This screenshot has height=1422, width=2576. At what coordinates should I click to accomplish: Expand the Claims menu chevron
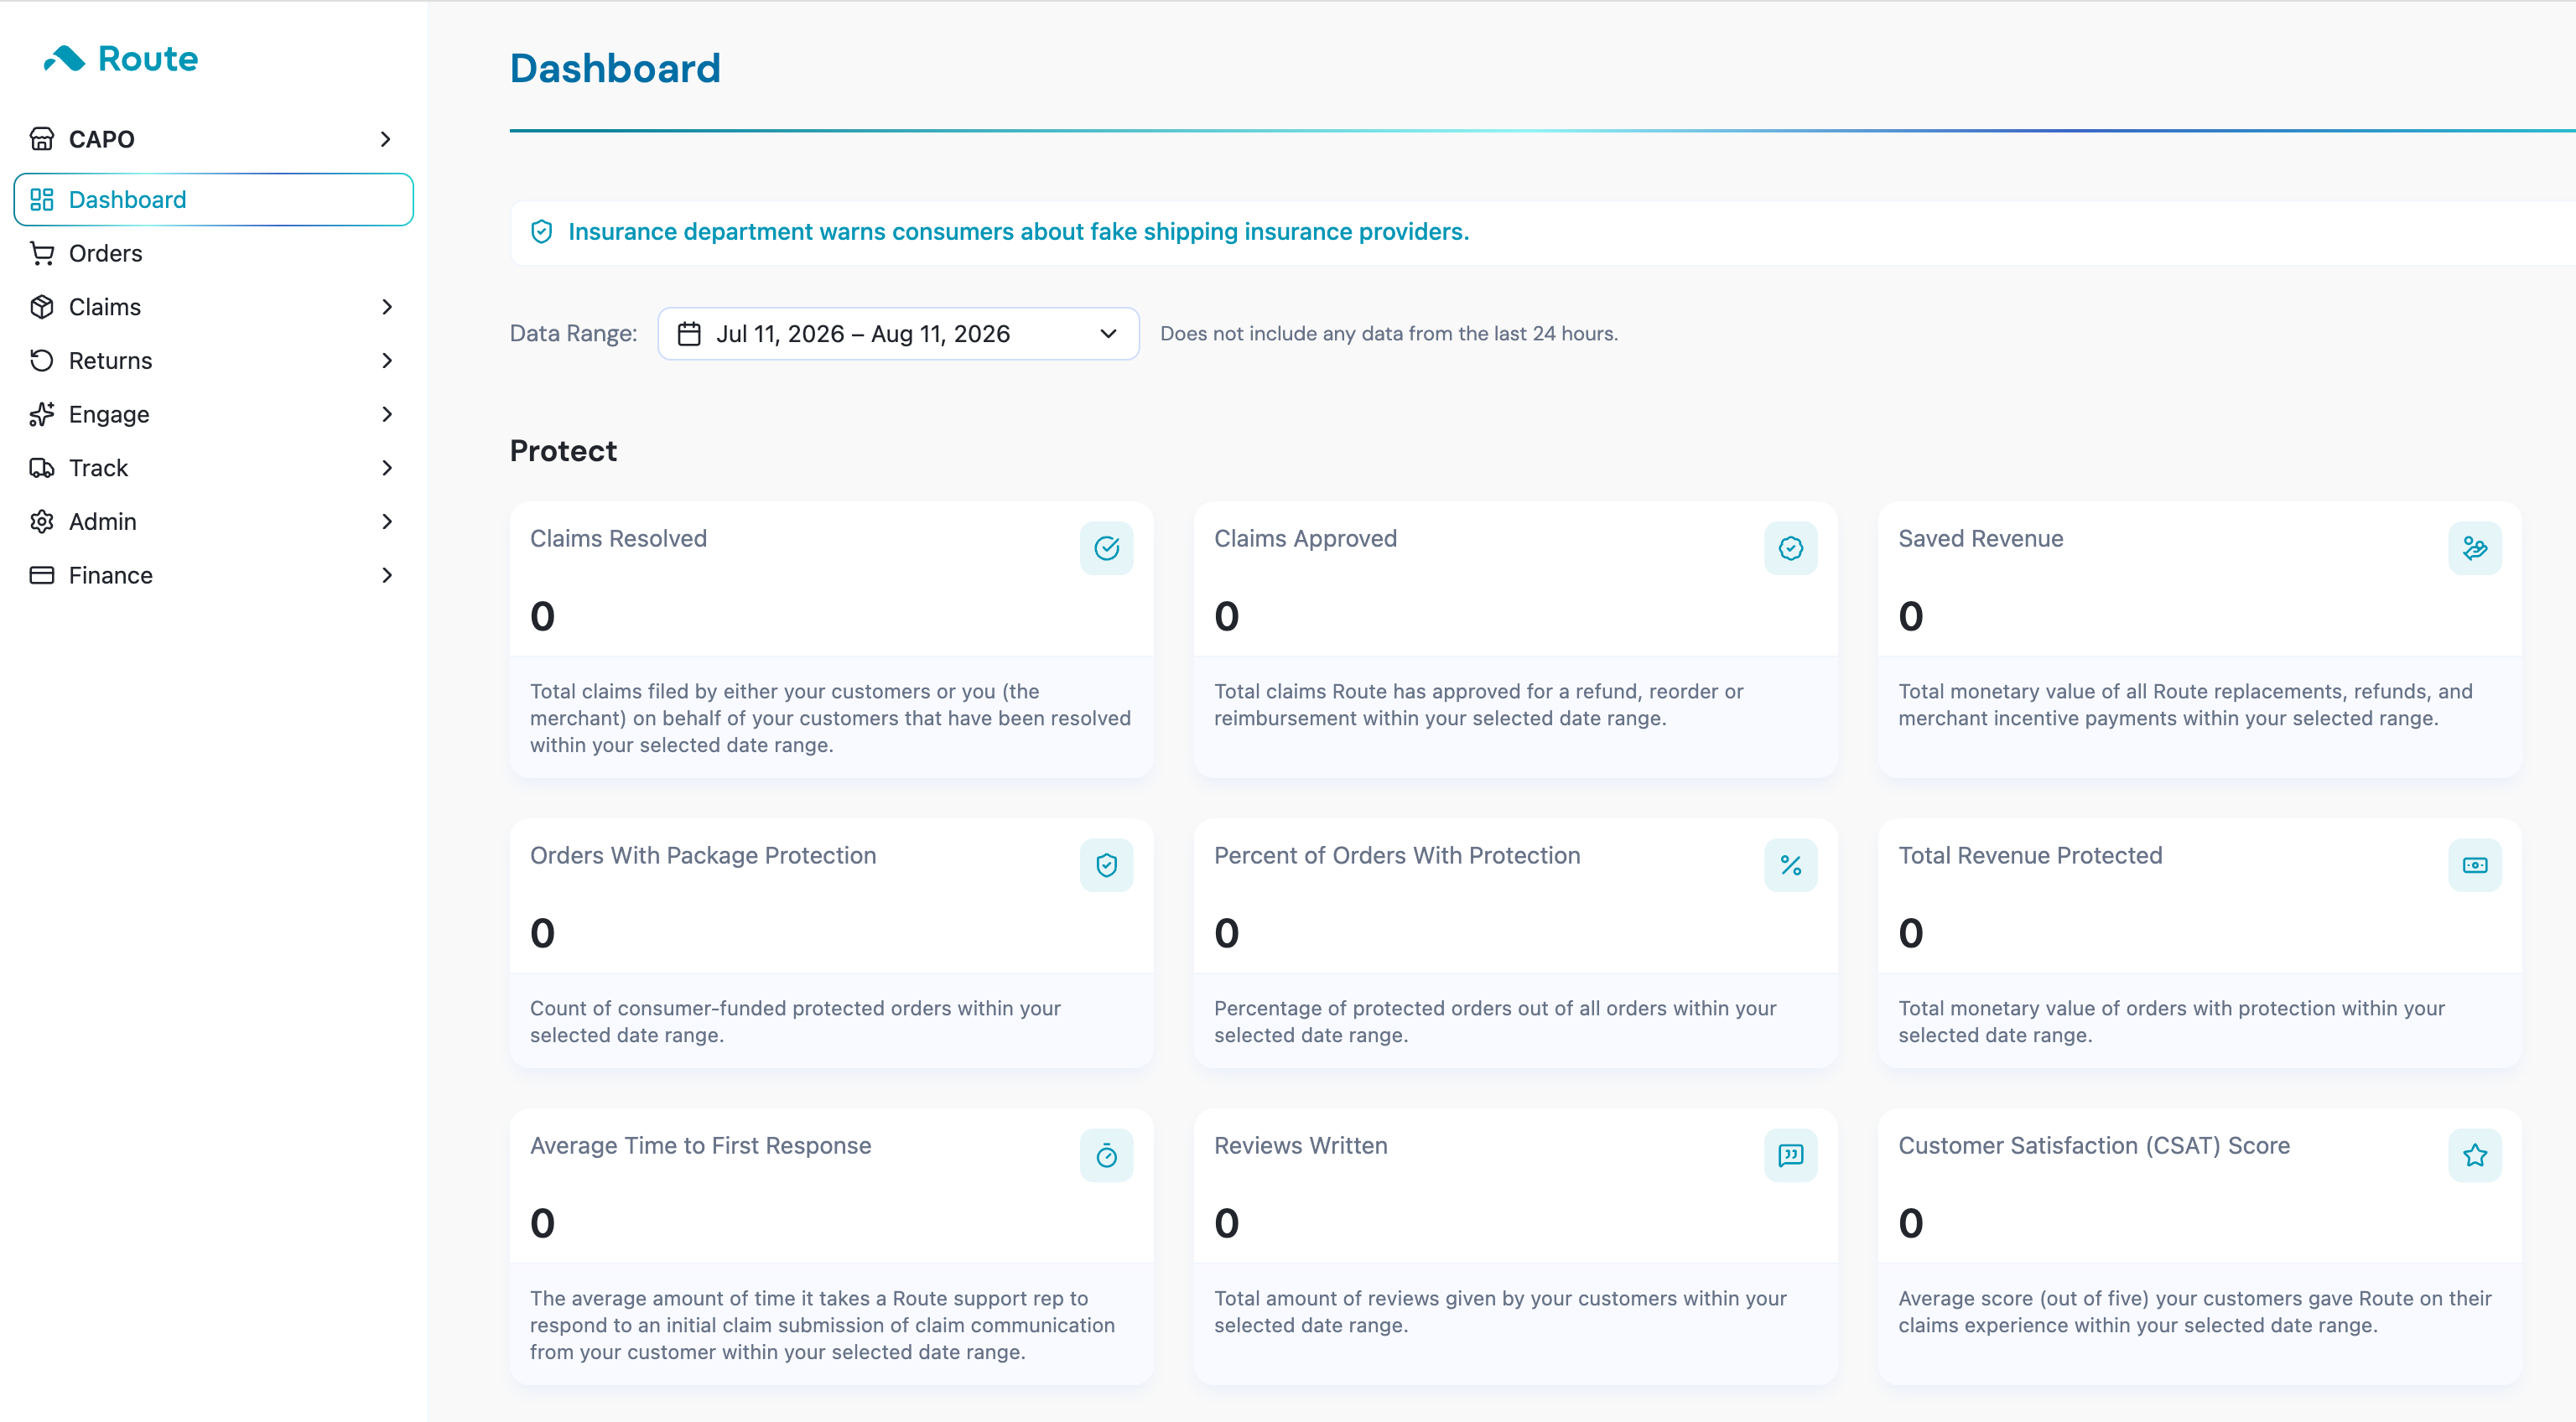[x=387, y=307]
